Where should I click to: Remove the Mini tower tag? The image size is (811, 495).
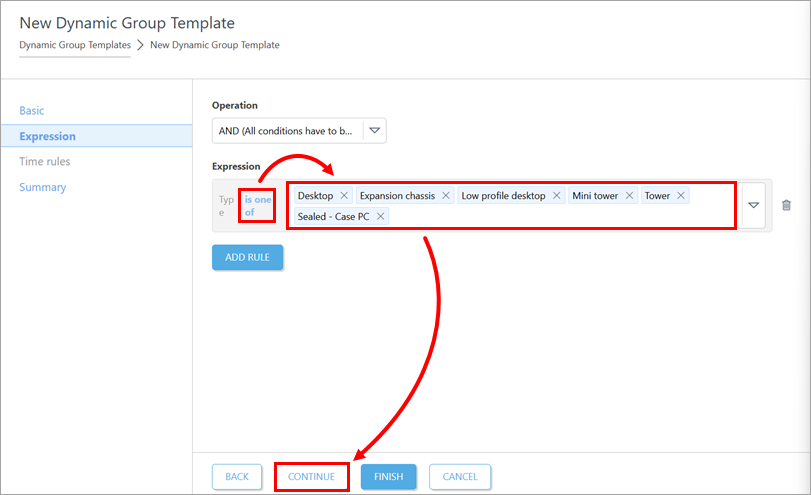[x=630, y=196]
